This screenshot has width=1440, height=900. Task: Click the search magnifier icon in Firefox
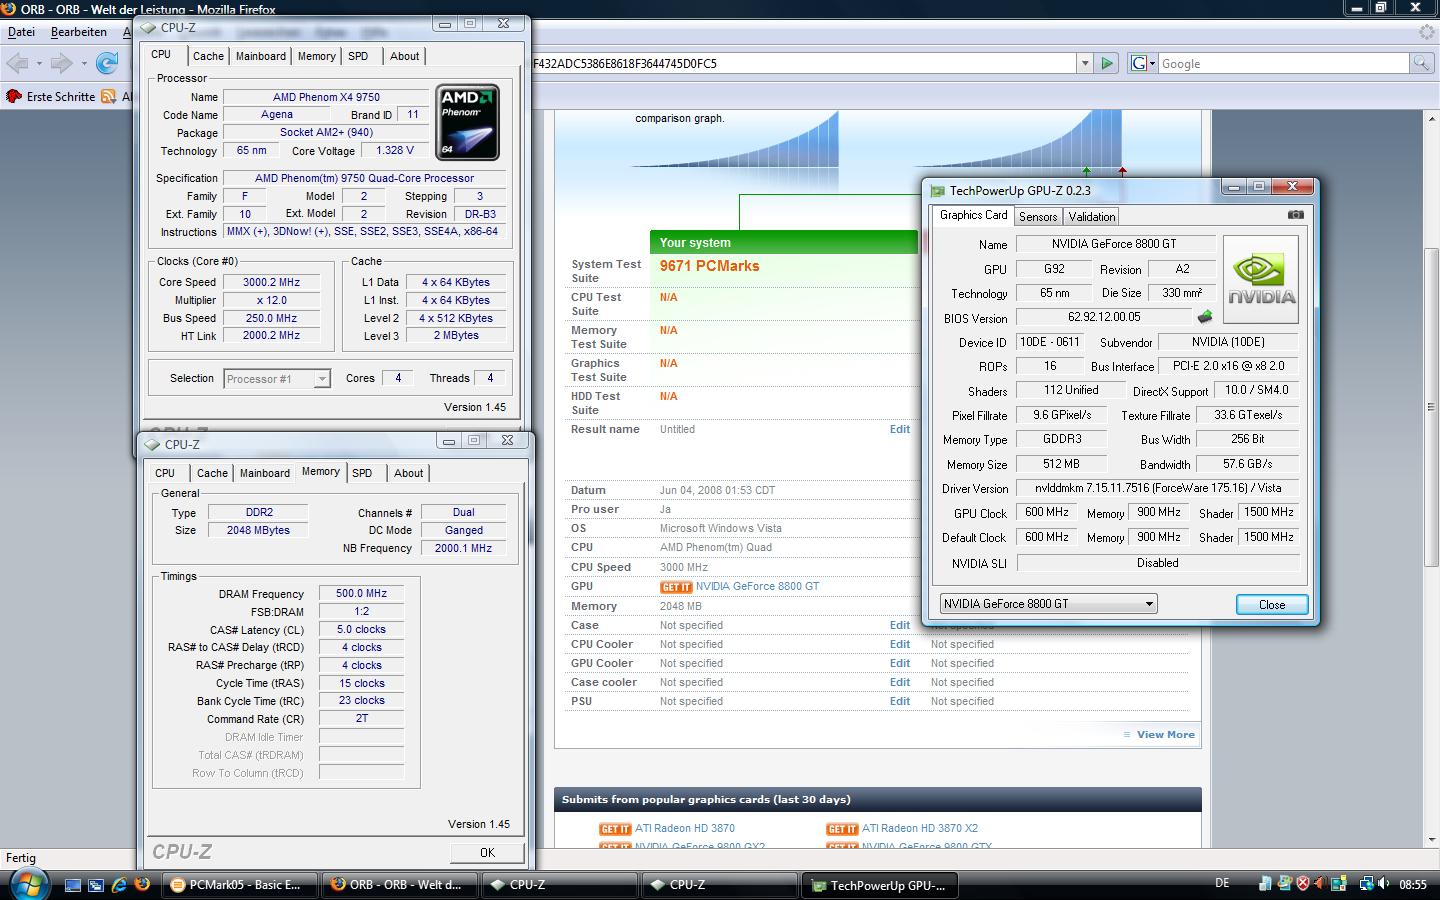[1420, 63]
